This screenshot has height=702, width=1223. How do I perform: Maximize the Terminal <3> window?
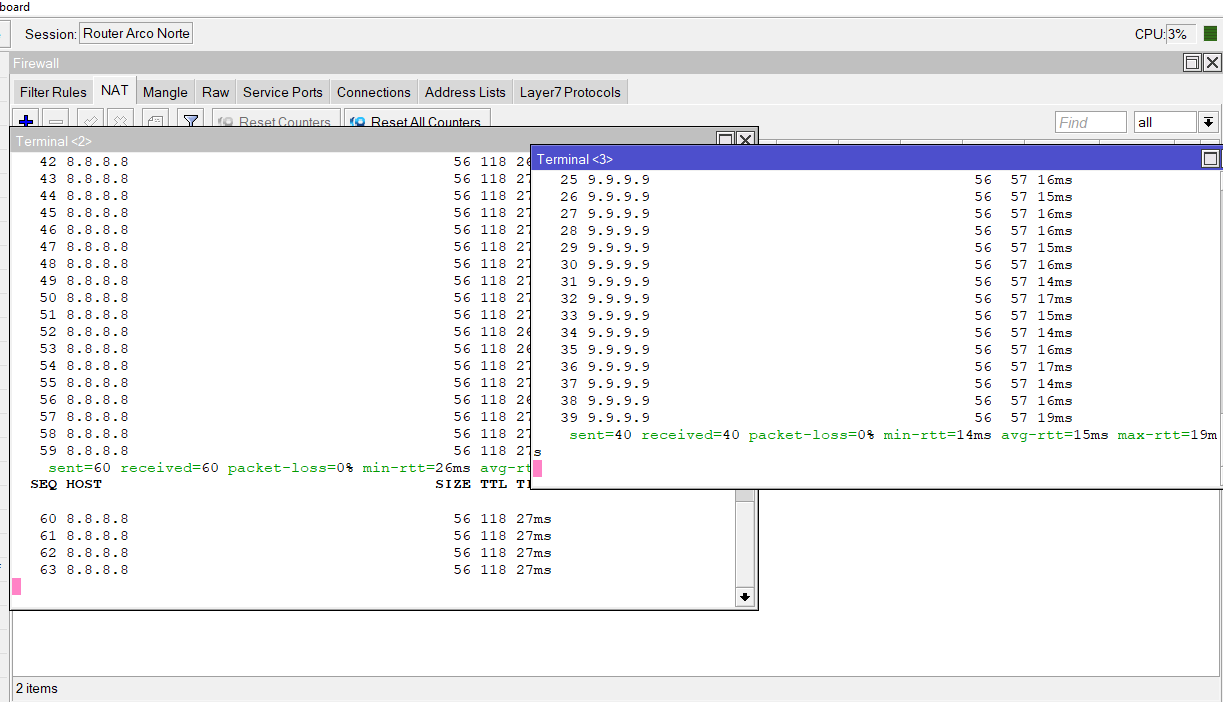[x=1210, y=159]
